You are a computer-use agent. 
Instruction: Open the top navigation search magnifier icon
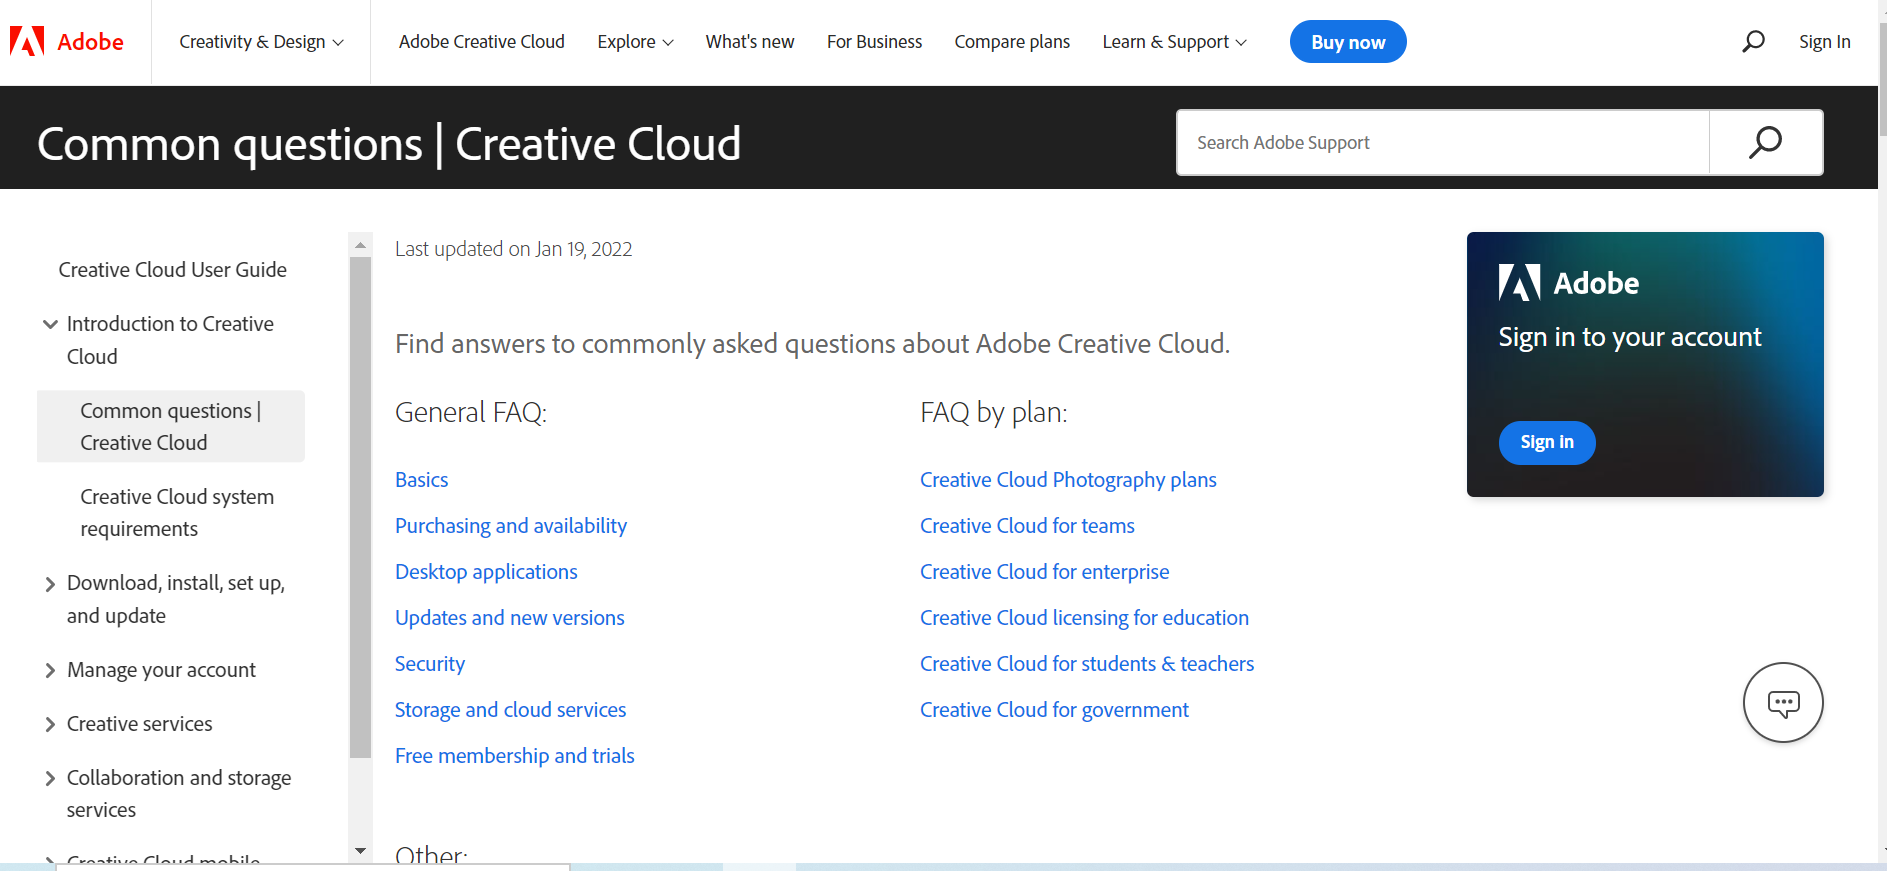coord(1753,42)
